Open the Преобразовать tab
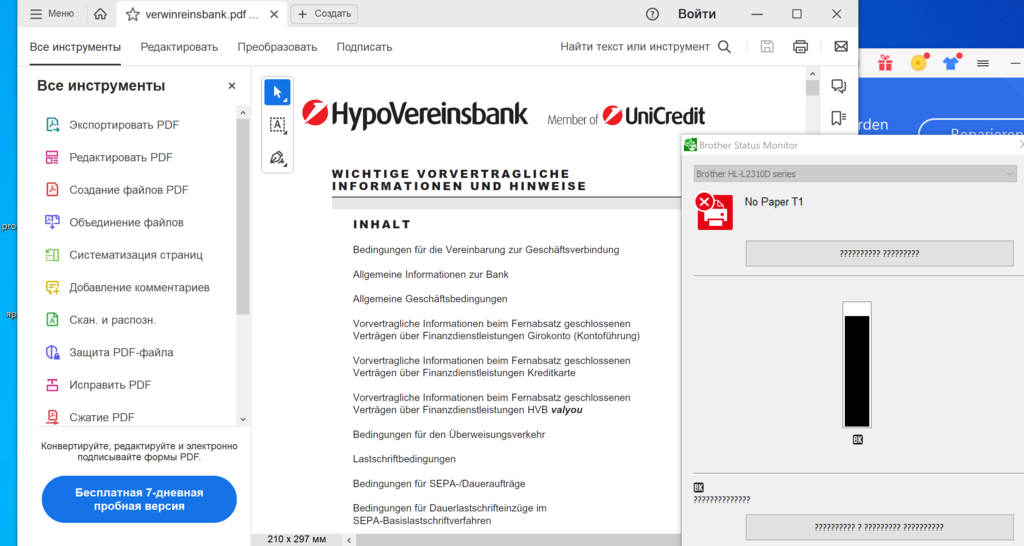Viewport: 1024px width, 546px height. (x=277, y=47)
